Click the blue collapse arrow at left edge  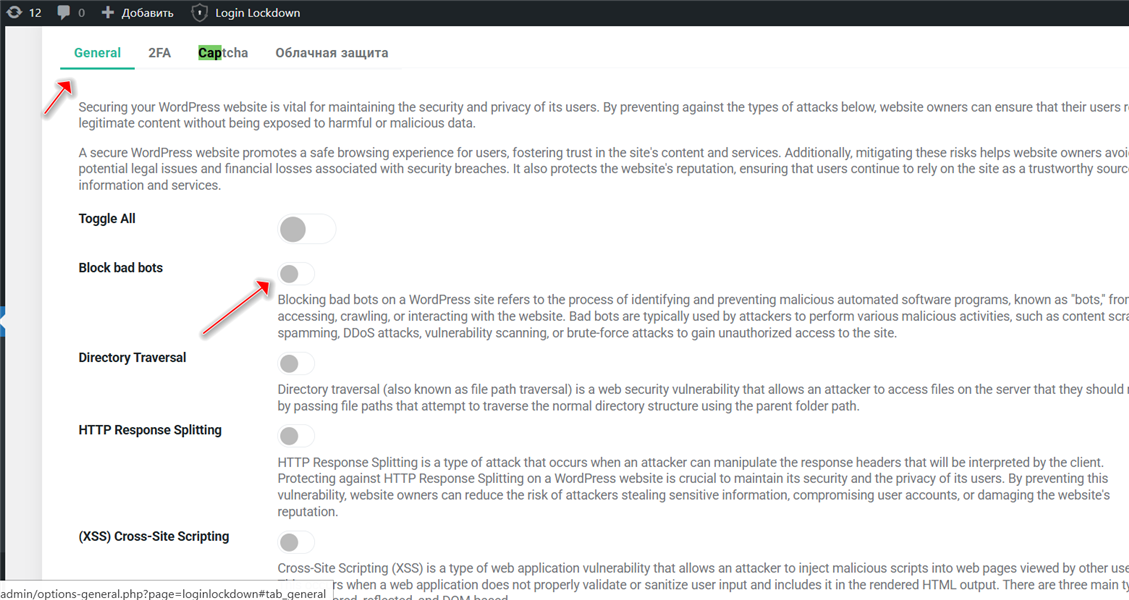[3, 323]
